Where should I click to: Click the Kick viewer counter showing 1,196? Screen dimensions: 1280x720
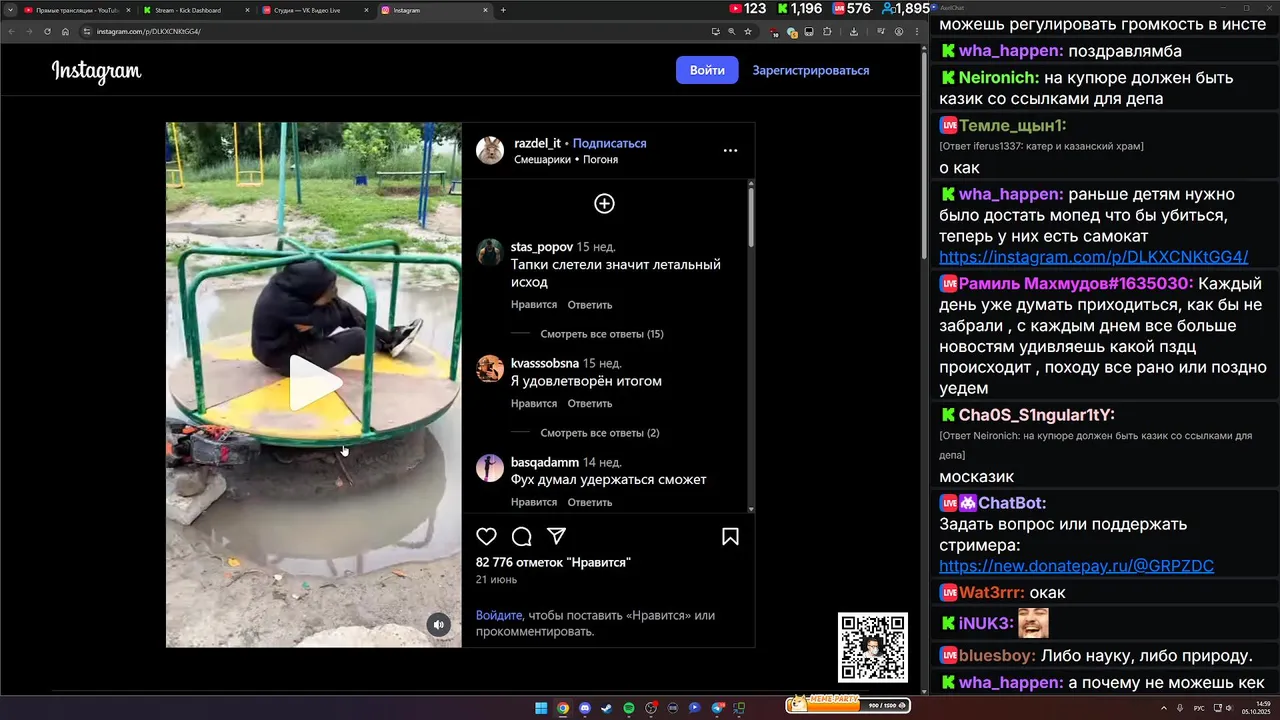click(799, 8)
